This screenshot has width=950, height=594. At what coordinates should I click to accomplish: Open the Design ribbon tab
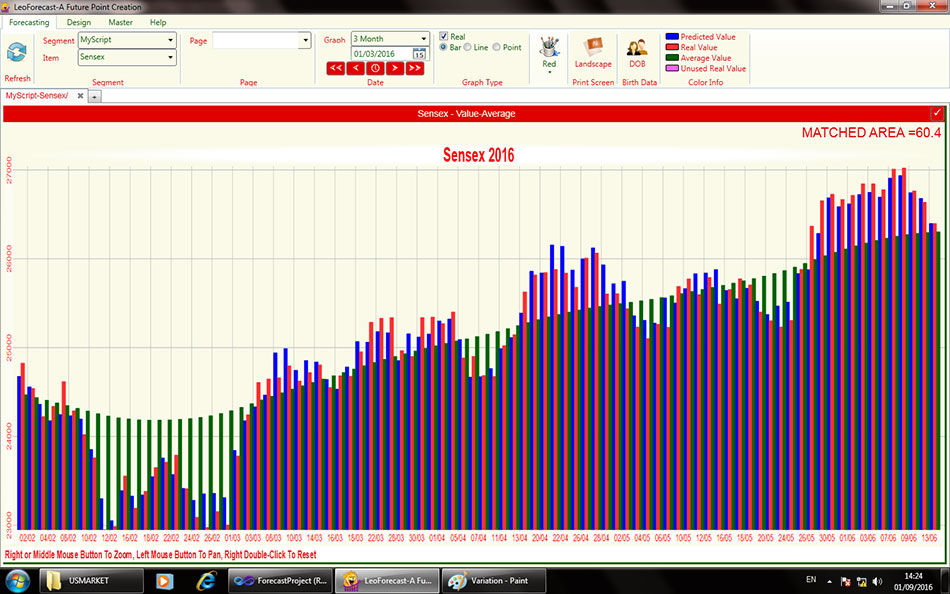[x=79, y=22]
